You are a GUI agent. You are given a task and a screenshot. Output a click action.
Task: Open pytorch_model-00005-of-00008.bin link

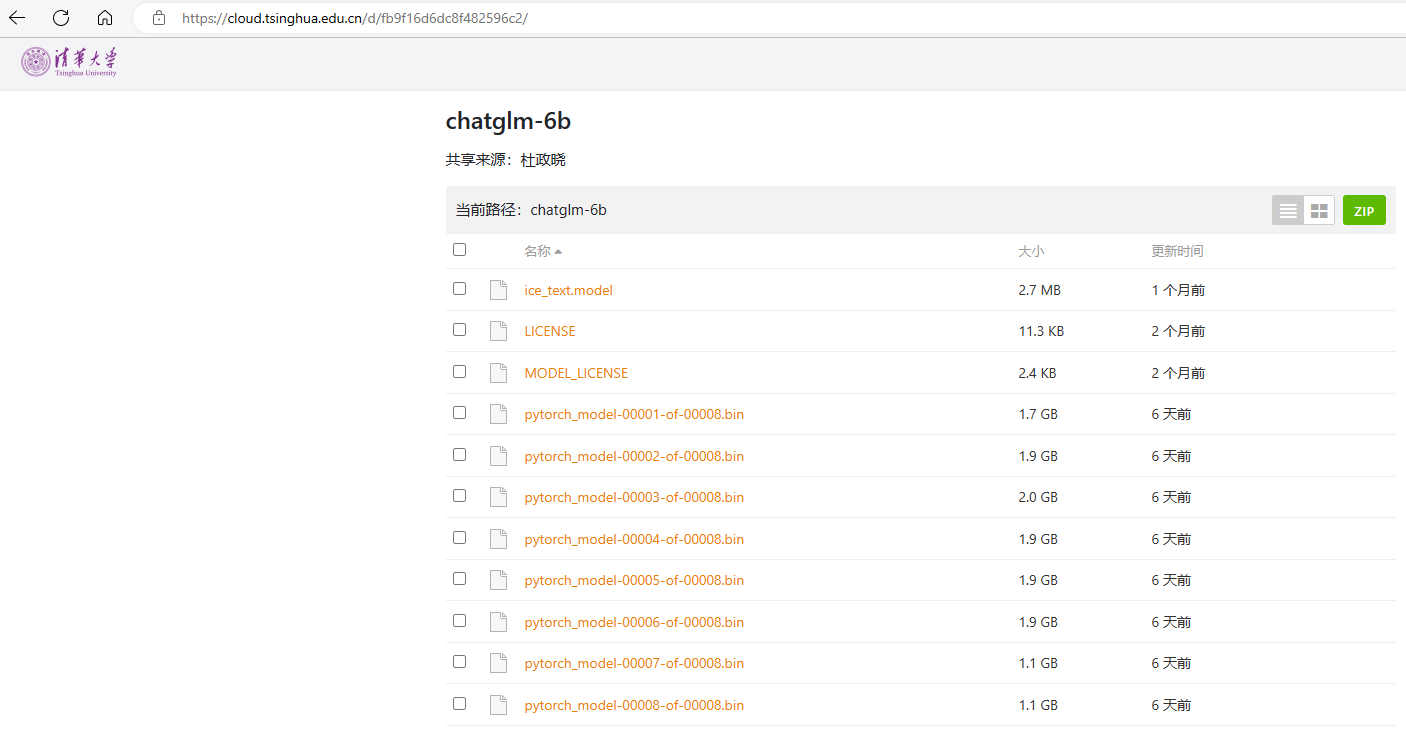[x=634, y=580]
